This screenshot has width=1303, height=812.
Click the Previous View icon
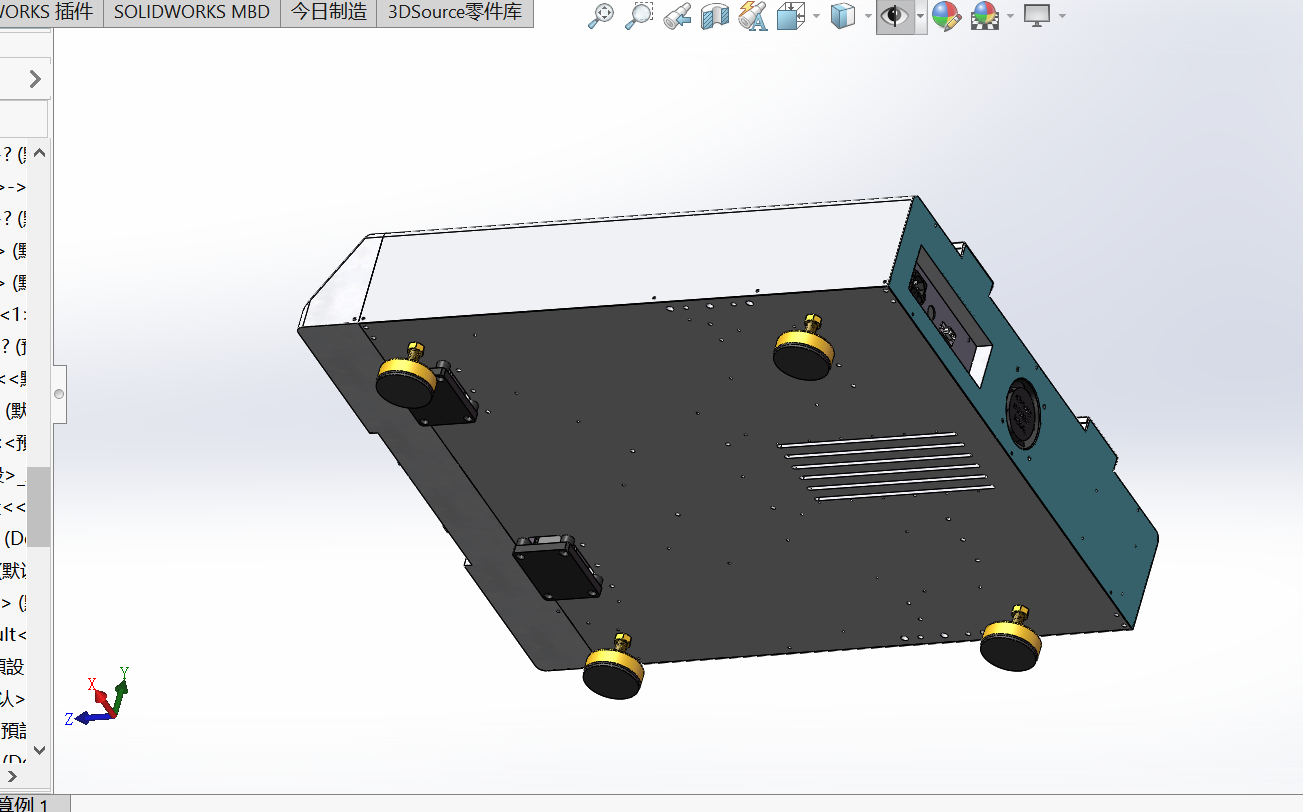point(677,16)
